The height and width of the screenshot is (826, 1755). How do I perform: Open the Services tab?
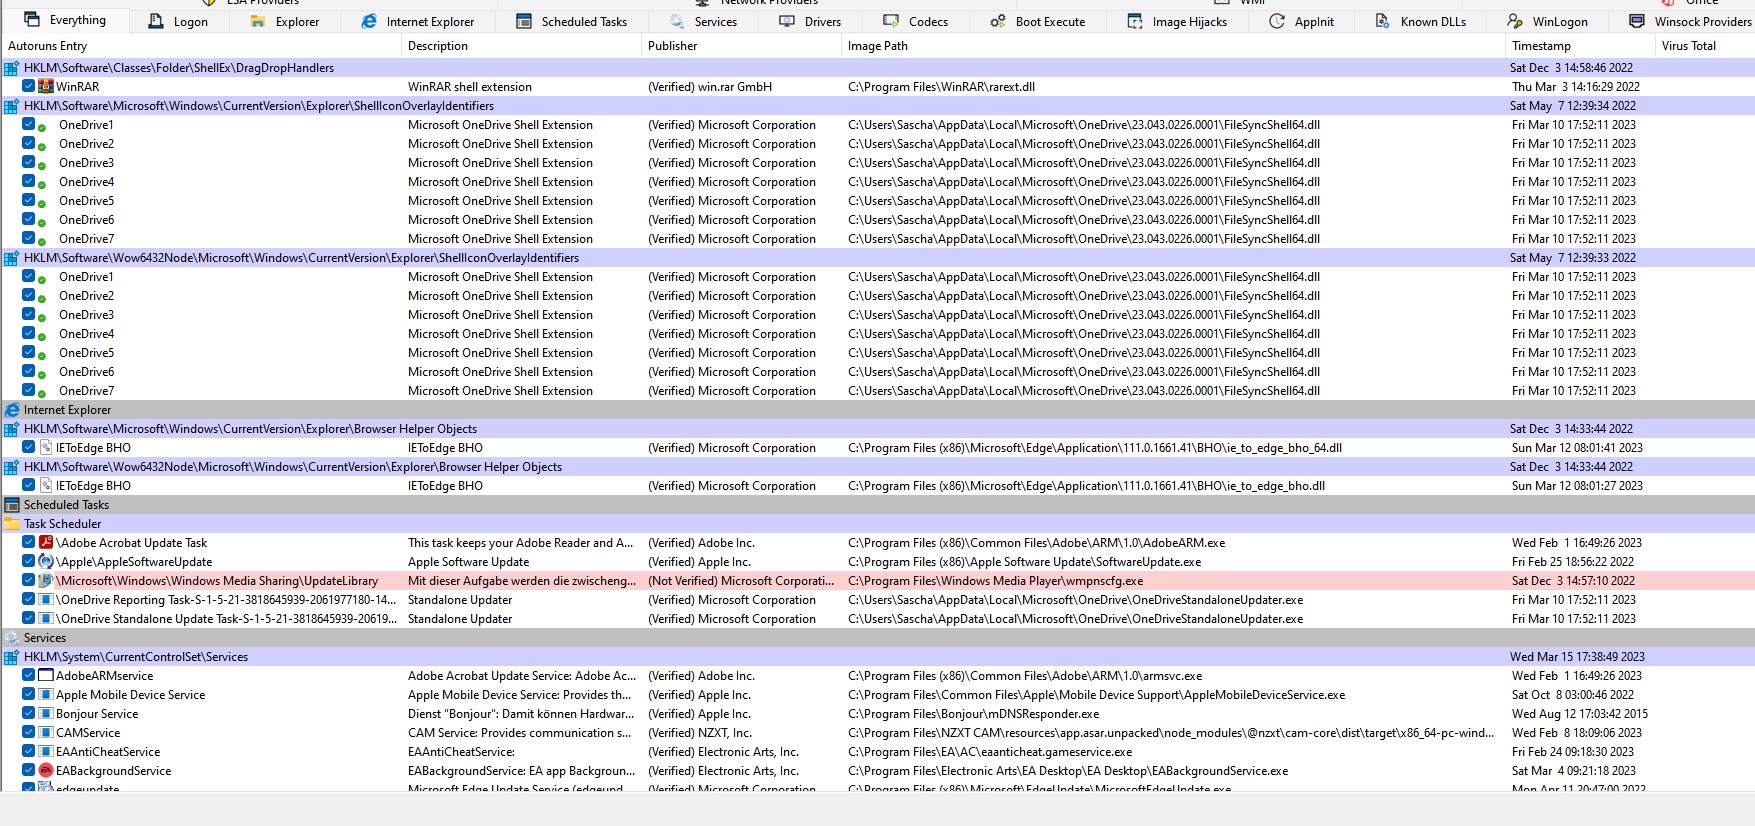pyautogui.click(x=703, y=21)
